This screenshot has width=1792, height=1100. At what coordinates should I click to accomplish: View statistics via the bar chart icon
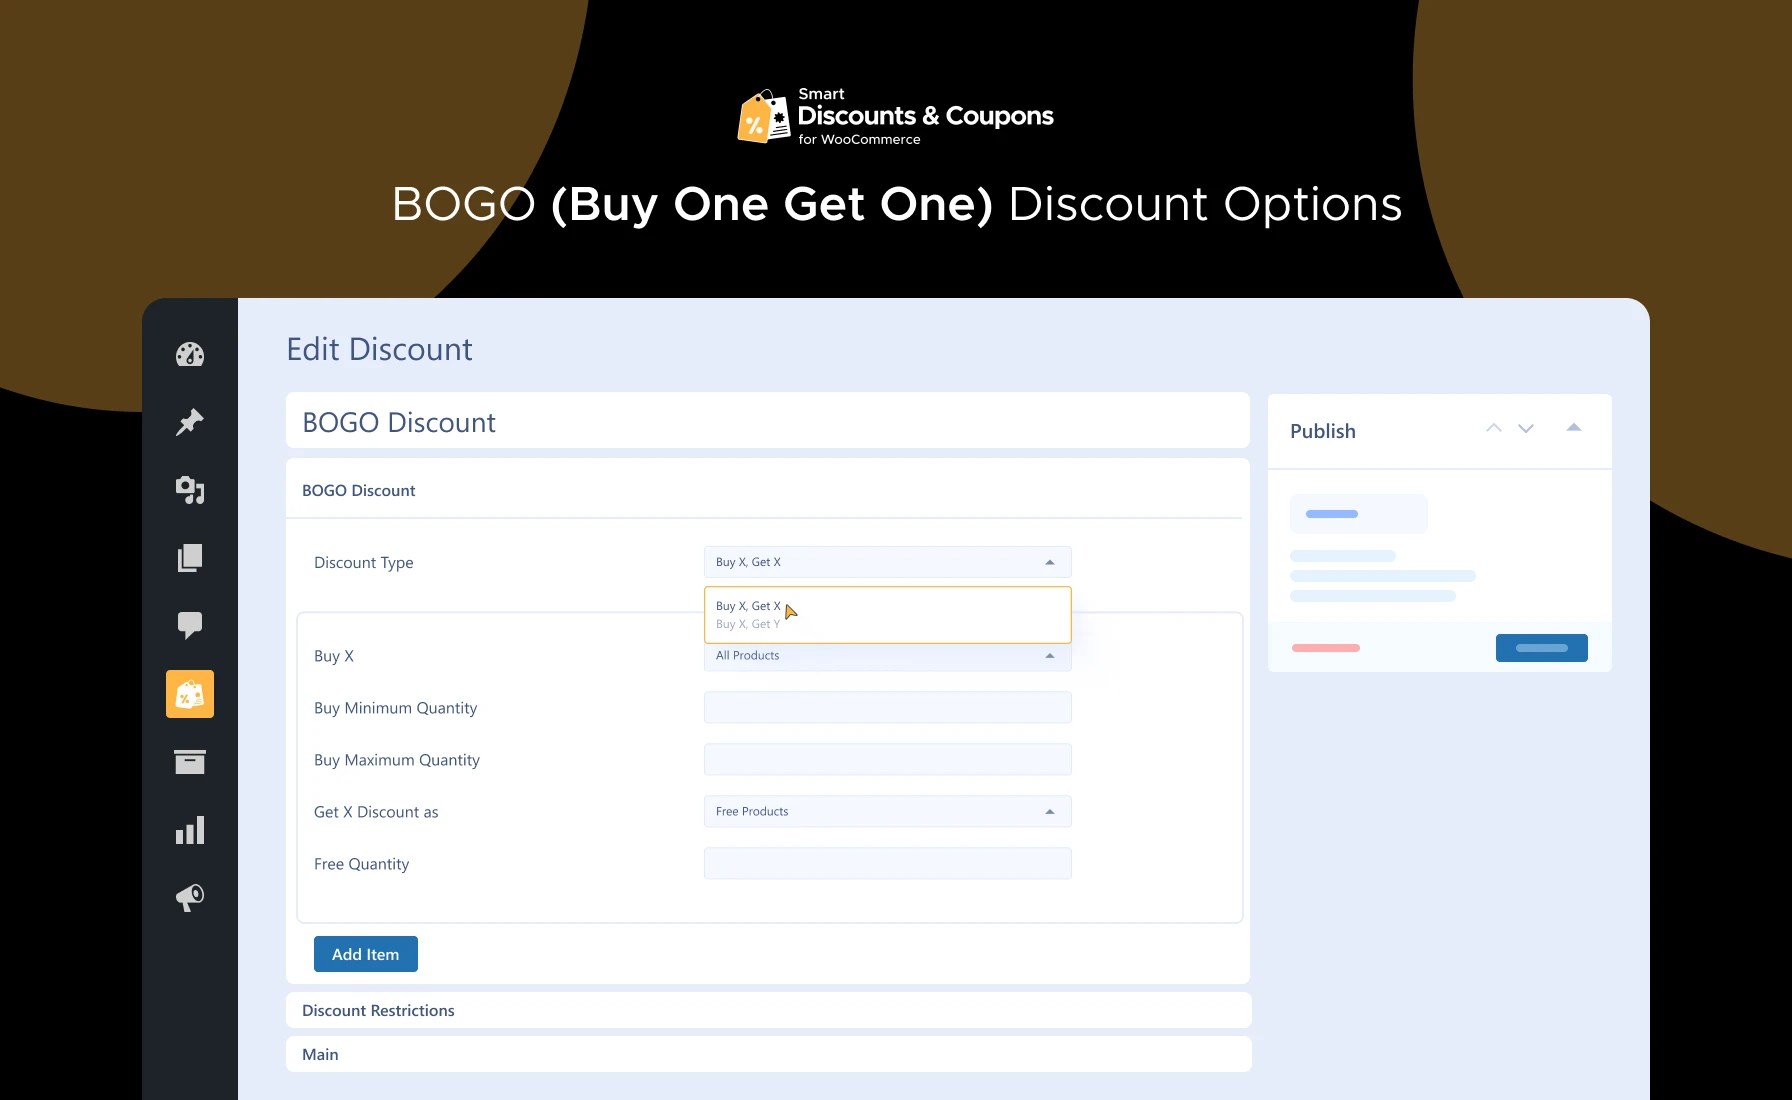(190, 829)
